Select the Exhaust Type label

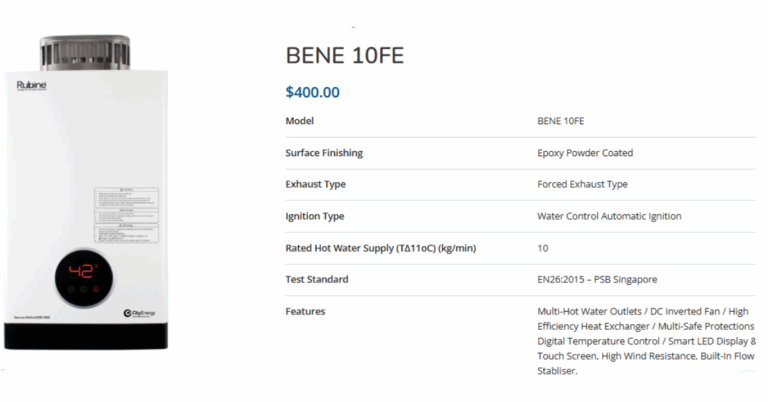tap(315, 184)
